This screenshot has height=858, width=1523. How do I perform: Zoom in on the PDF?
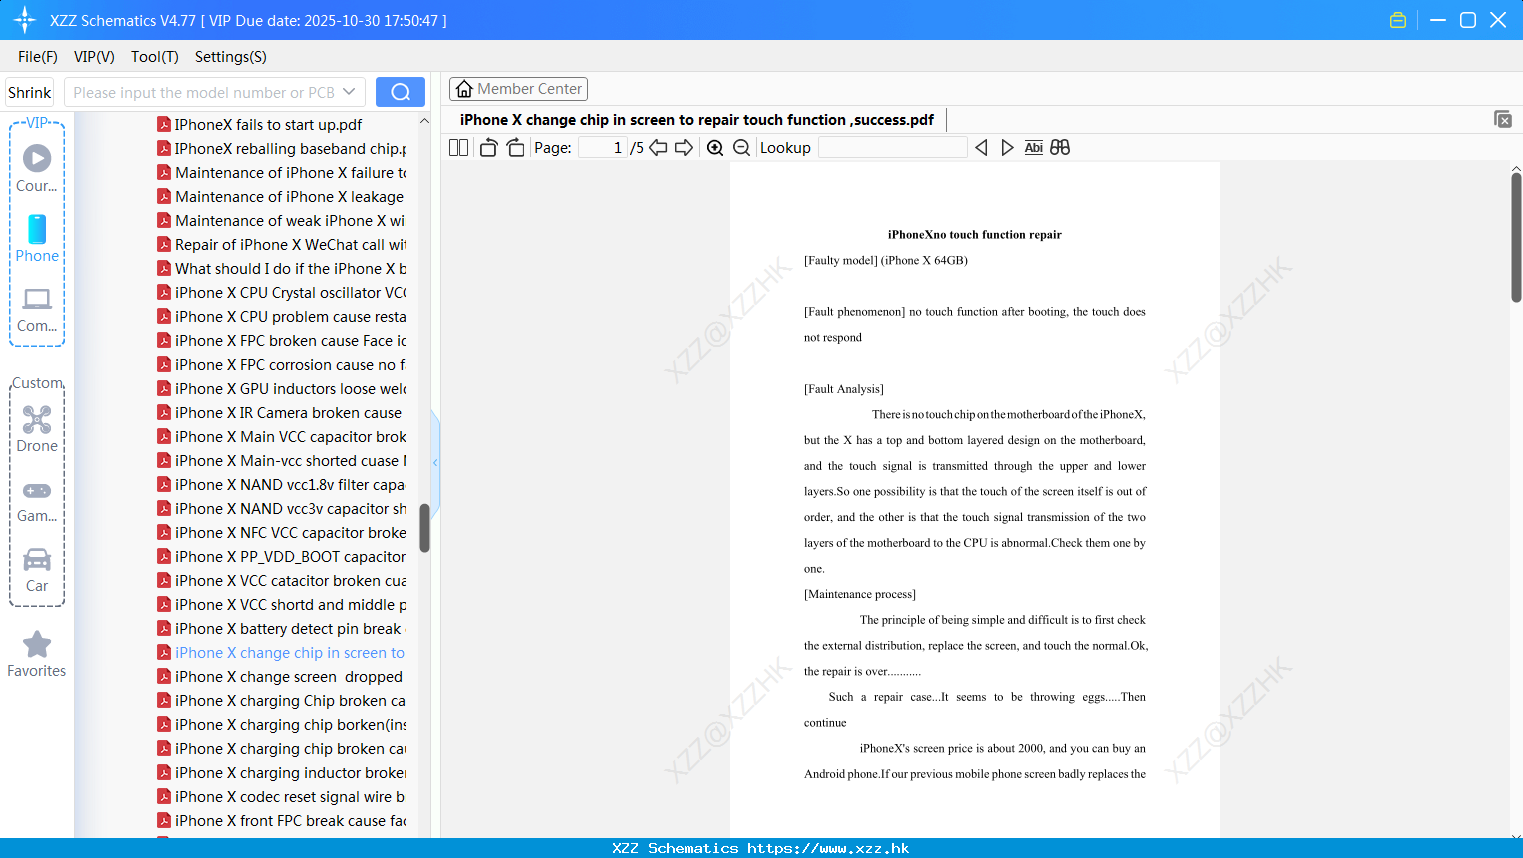715,147
